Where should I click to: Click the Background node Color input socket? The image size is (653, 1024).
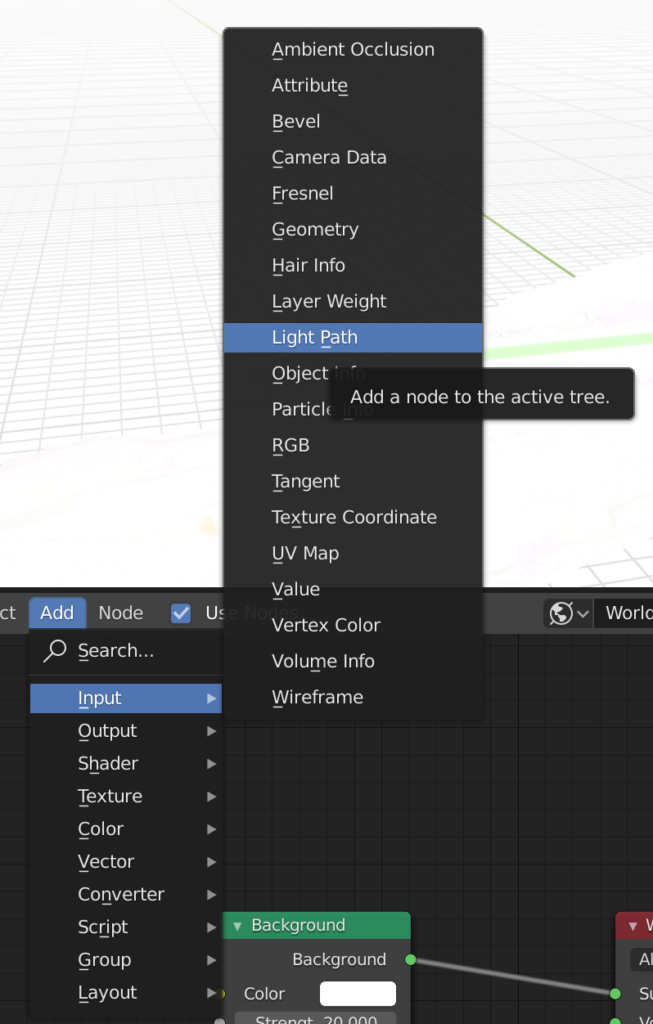tap(221, 993)
